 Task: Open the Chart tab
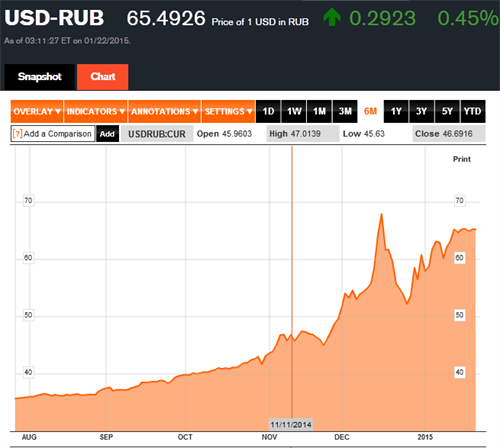[x=103, y=77]
